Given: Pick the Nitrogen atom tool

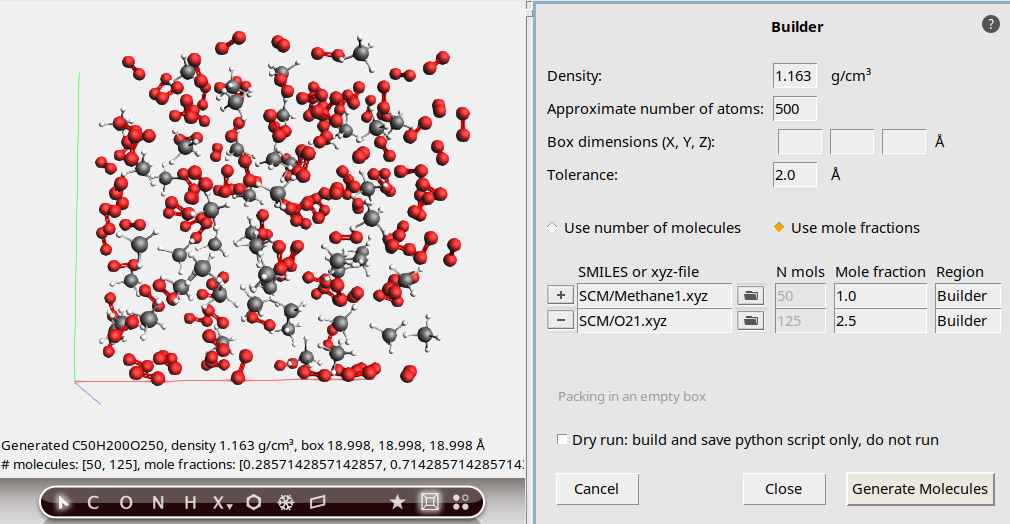Looking at the screenshot, I should 158,502.
